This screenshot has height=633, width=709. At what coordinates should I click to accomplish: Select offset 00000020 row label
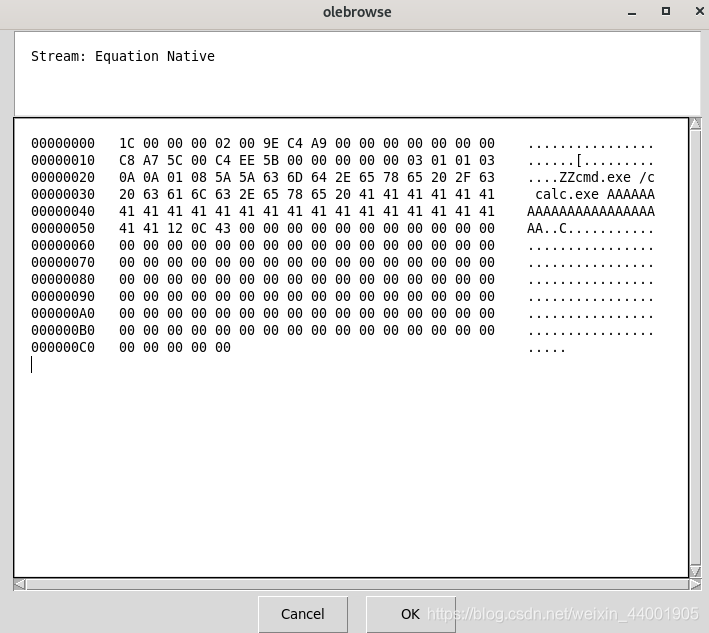tap(63, 177)
